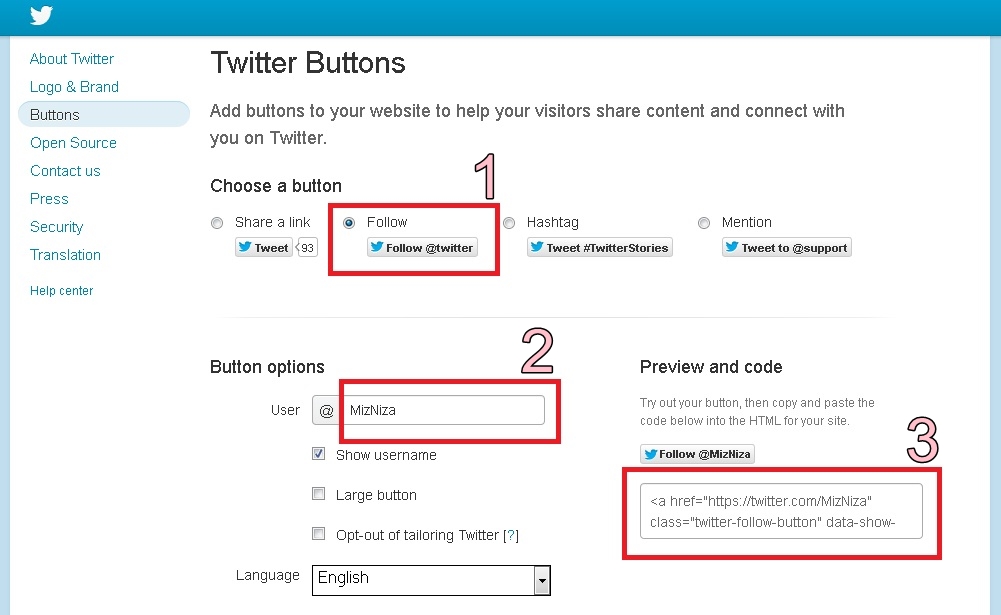Go to Open Source in sidebar
Viewport: 1001px width, 615px height.
73,143
